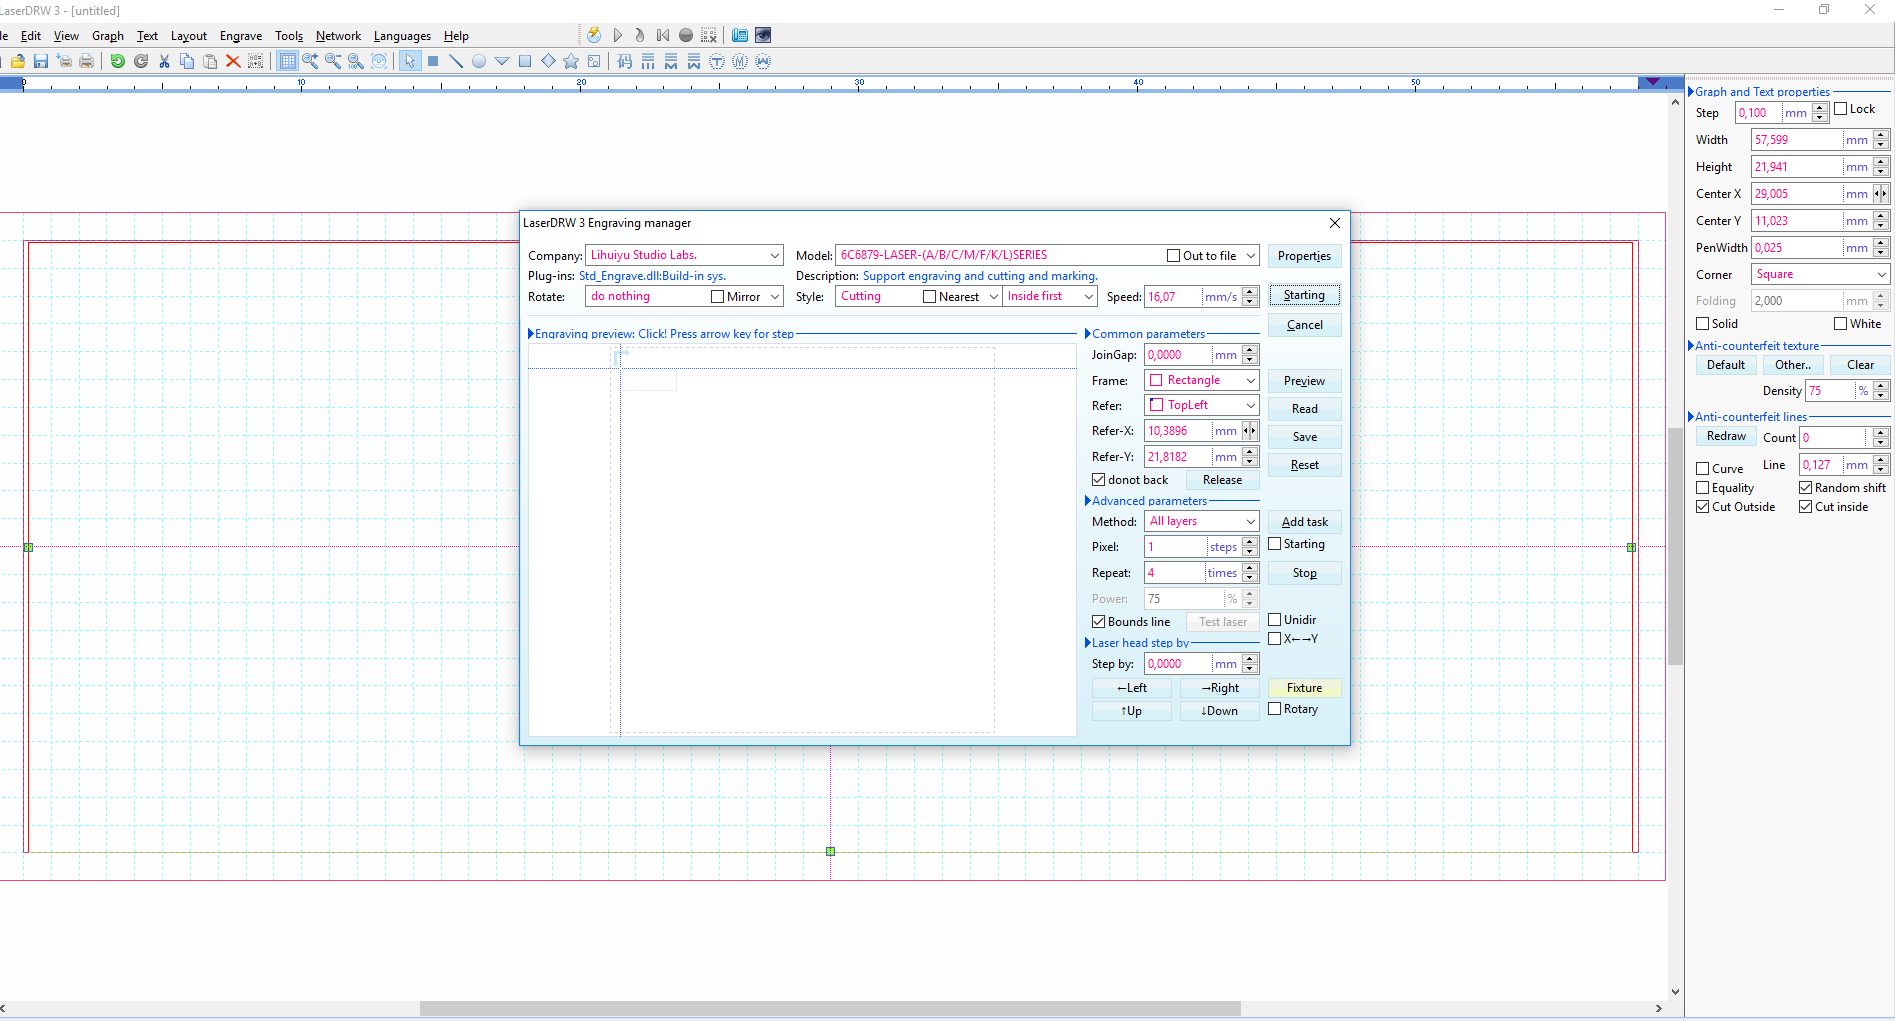Select the arrow pointer selection tool
The width and height of the screenshot is (1895, 1021).
coord(410,61)
